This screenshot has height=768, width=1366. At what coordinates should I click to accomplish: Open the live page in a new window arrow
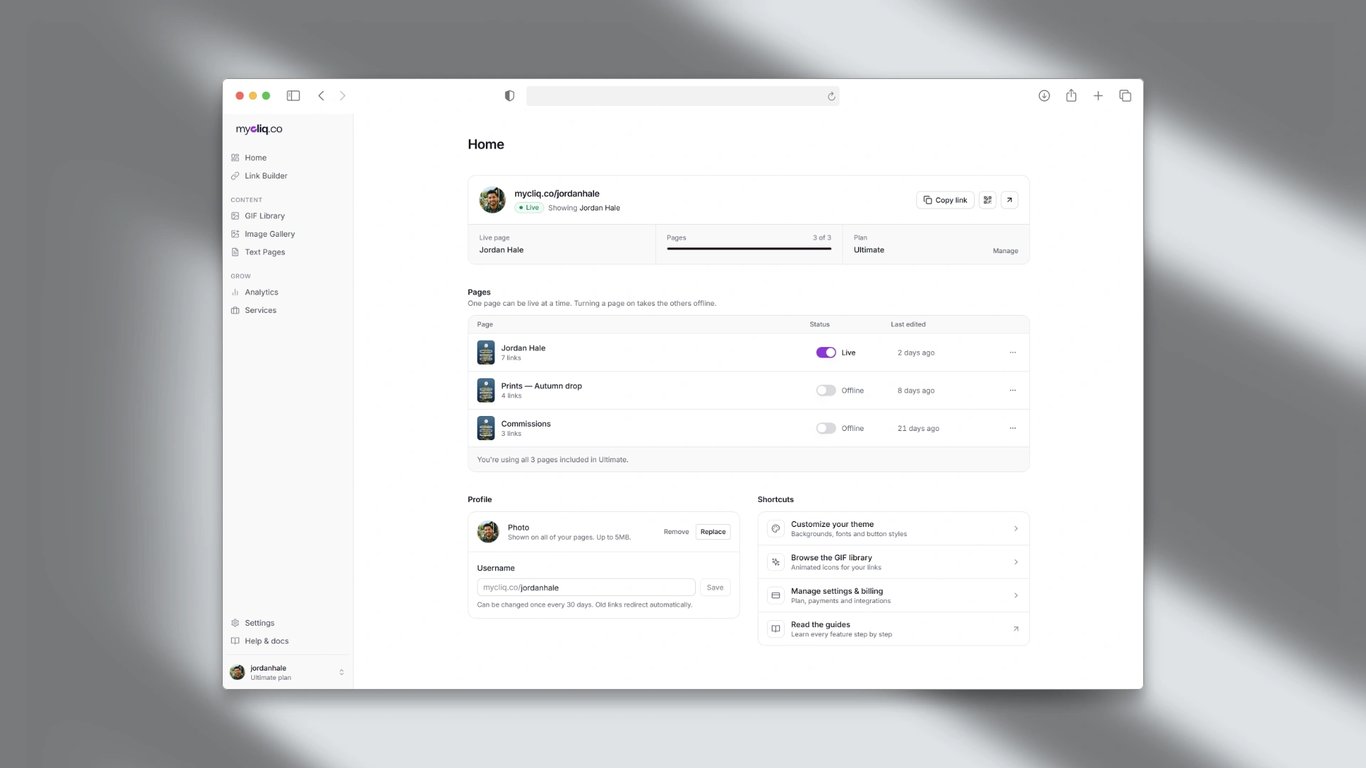click(1010, 200)
